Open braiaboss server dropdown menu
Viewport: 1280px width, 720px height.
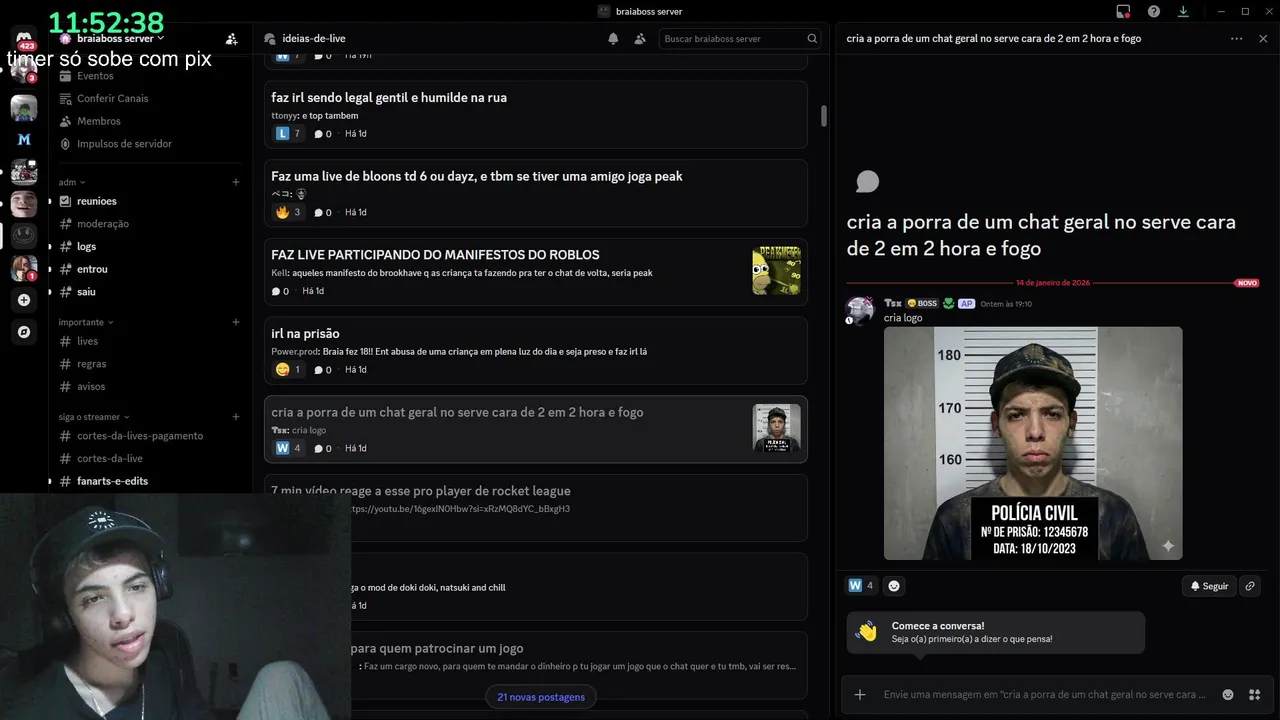click(x=112, y=38)
